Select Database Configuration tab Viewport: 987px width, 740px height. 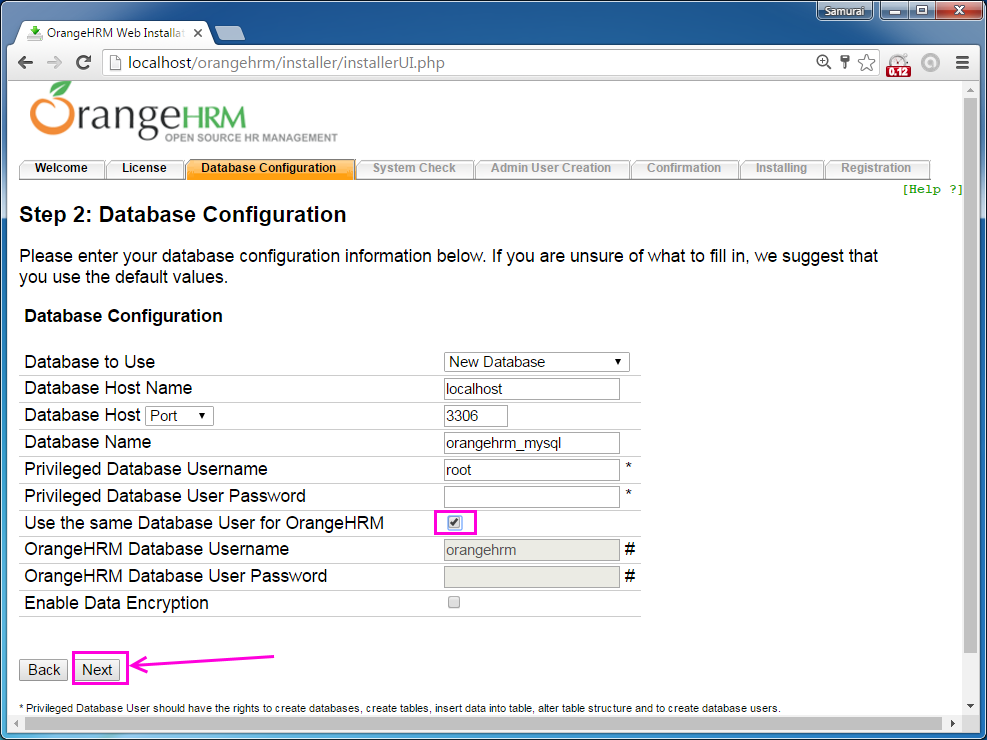[269, 168]
